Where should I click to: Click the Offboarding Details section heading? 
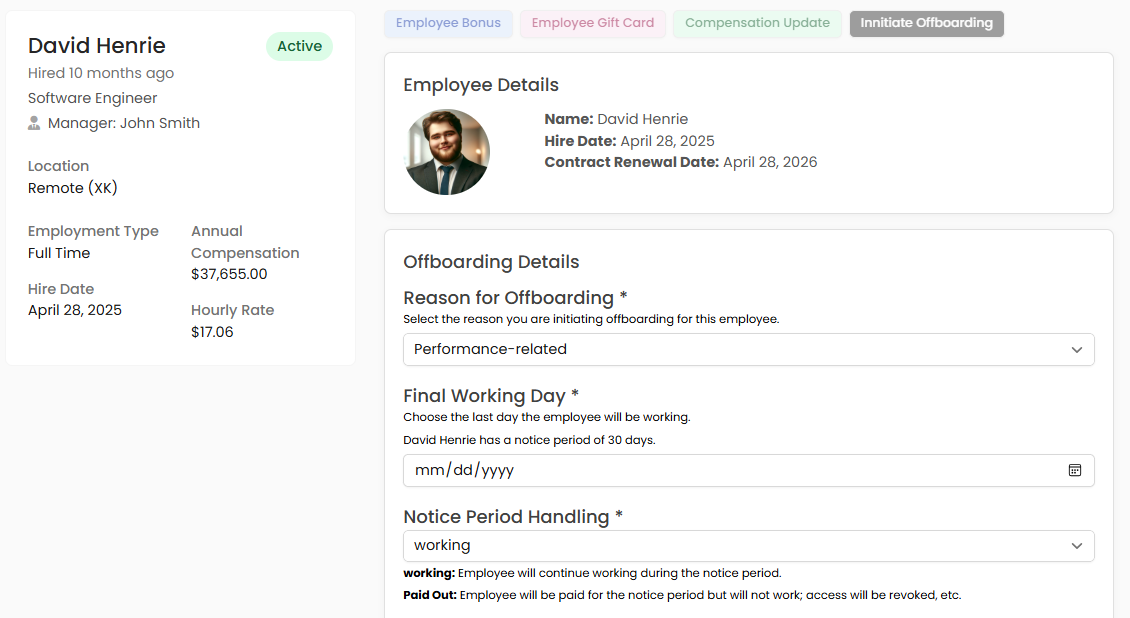click(491, 262)
